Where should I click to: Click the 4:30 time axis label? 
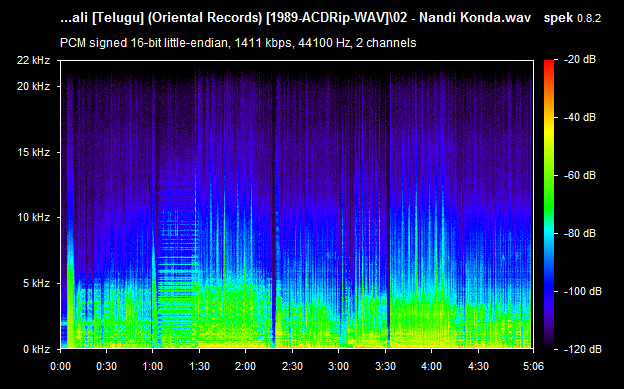point(478,366)
